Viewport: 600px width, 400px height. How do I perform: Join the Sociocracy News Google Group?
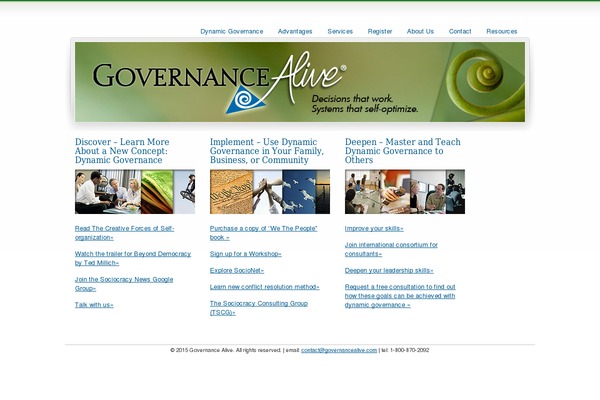point(124,284)
